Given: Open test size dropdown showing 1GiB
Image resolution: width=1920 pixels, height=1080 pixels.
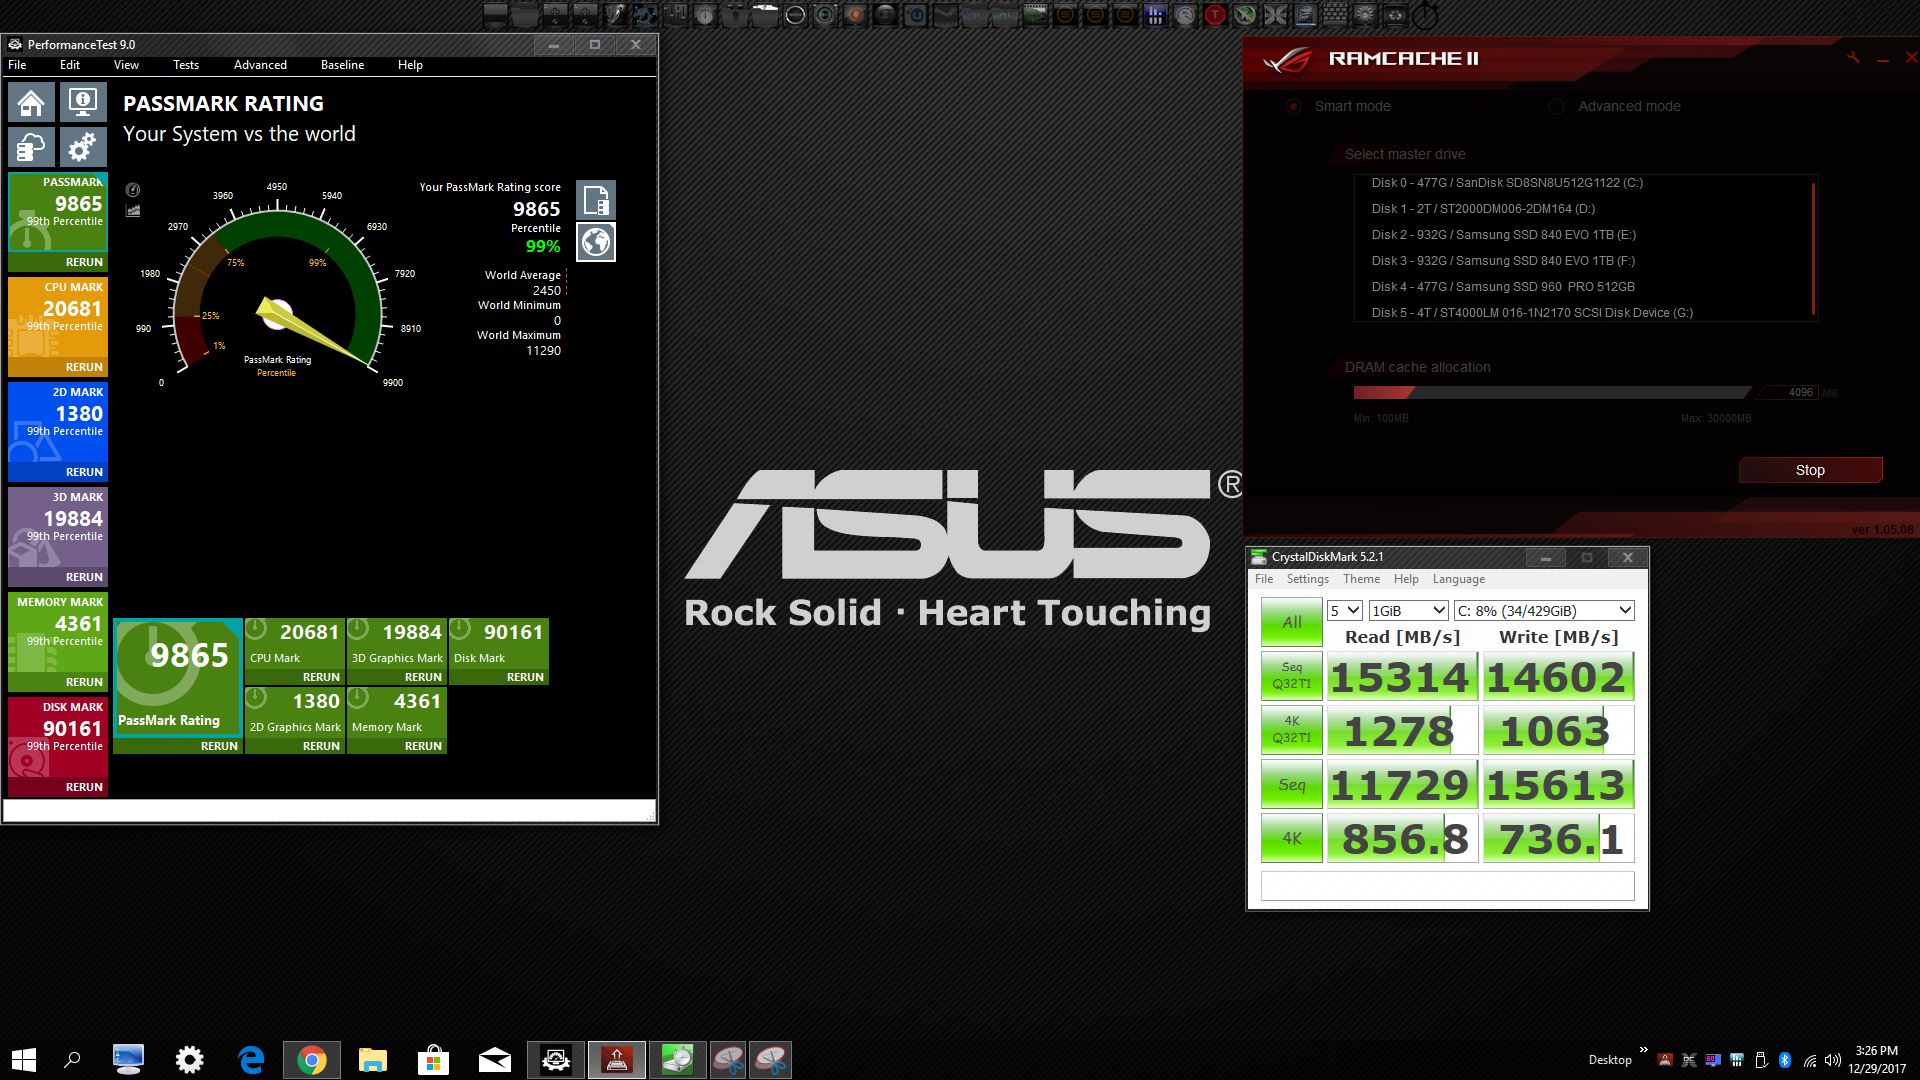Looking at the screenshot, I should click(x=1408, y=610).
